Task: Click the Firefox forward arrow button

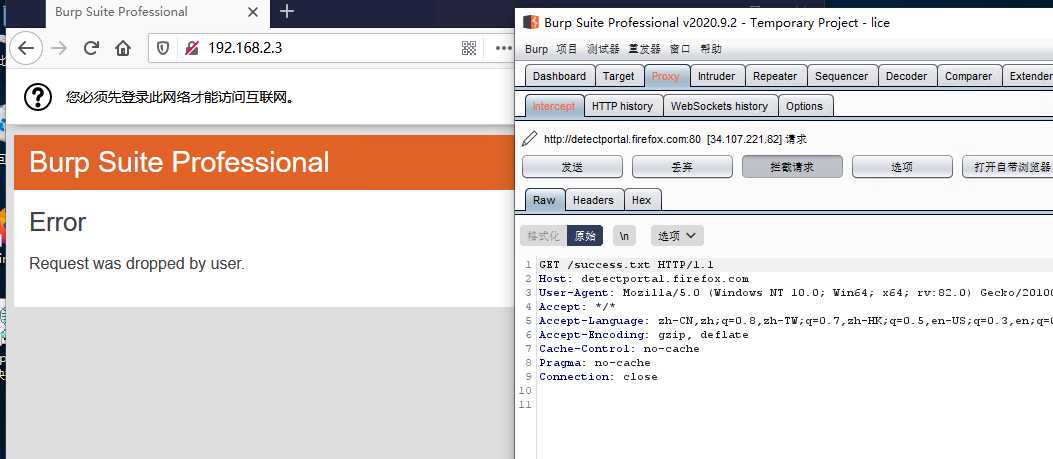Action: pos(59,48)
